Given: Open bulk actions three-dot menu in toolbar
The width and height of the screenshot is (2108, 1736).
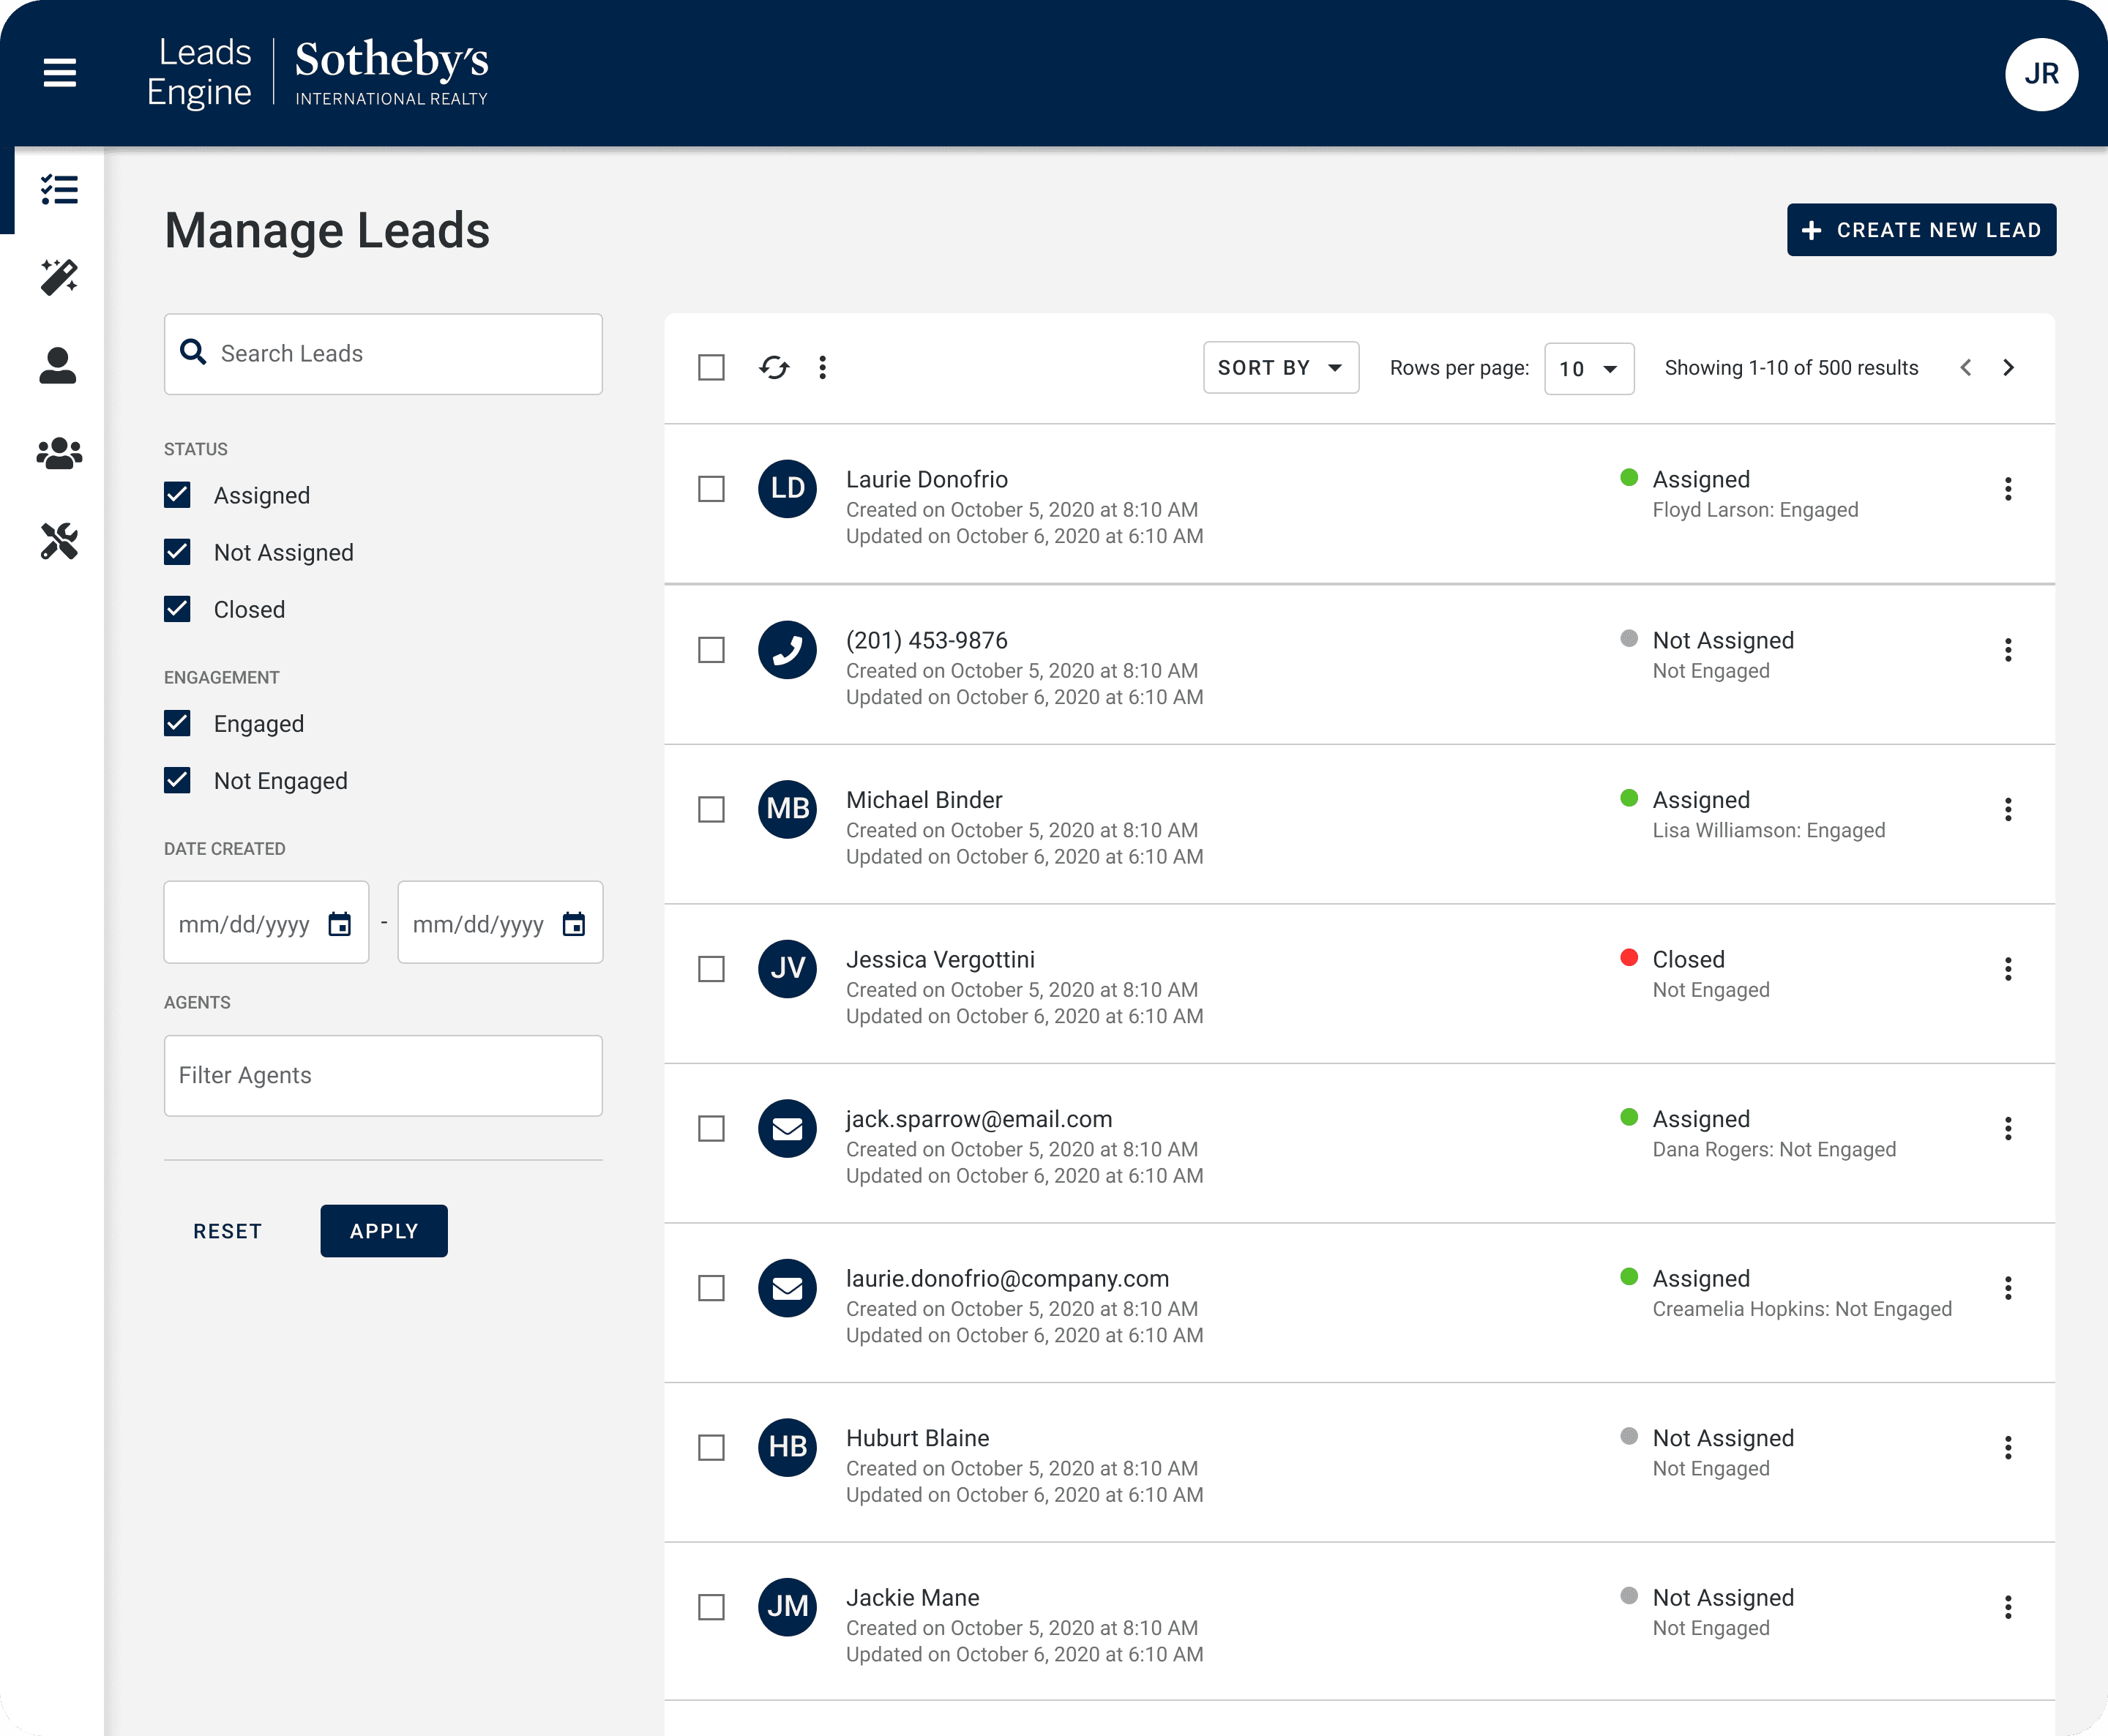Looking at the screenshot, I should click(x=822, y=368).
